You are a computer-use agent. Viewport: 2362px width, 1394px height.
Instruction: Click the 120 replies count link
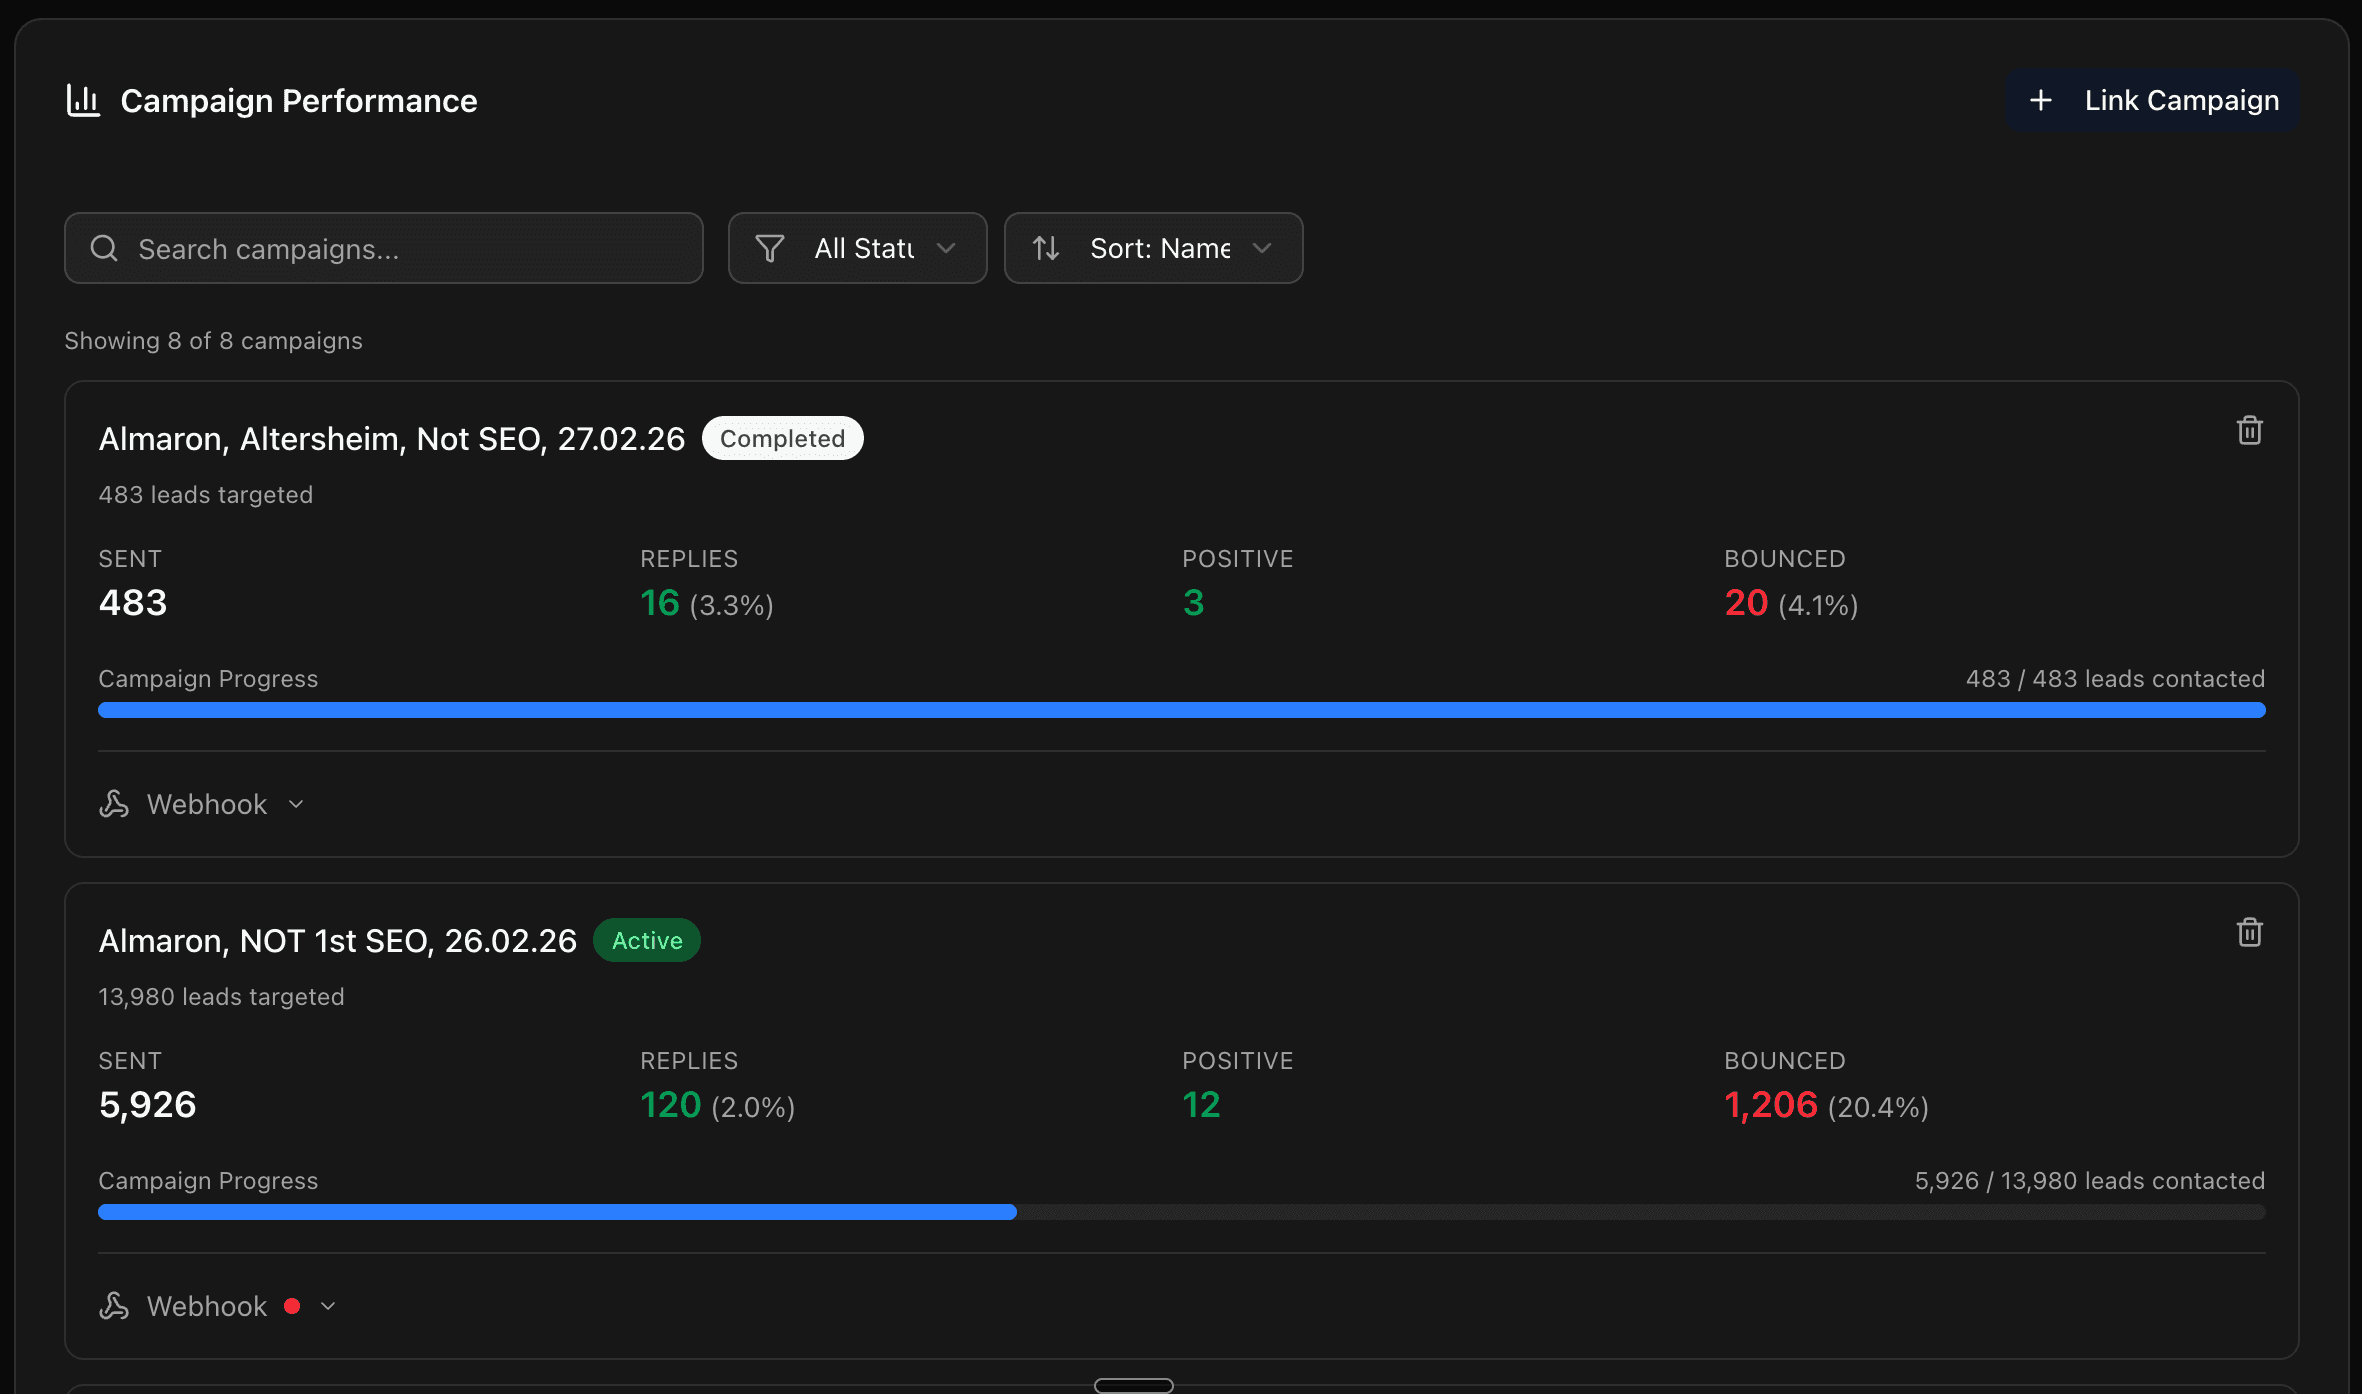670,1104
